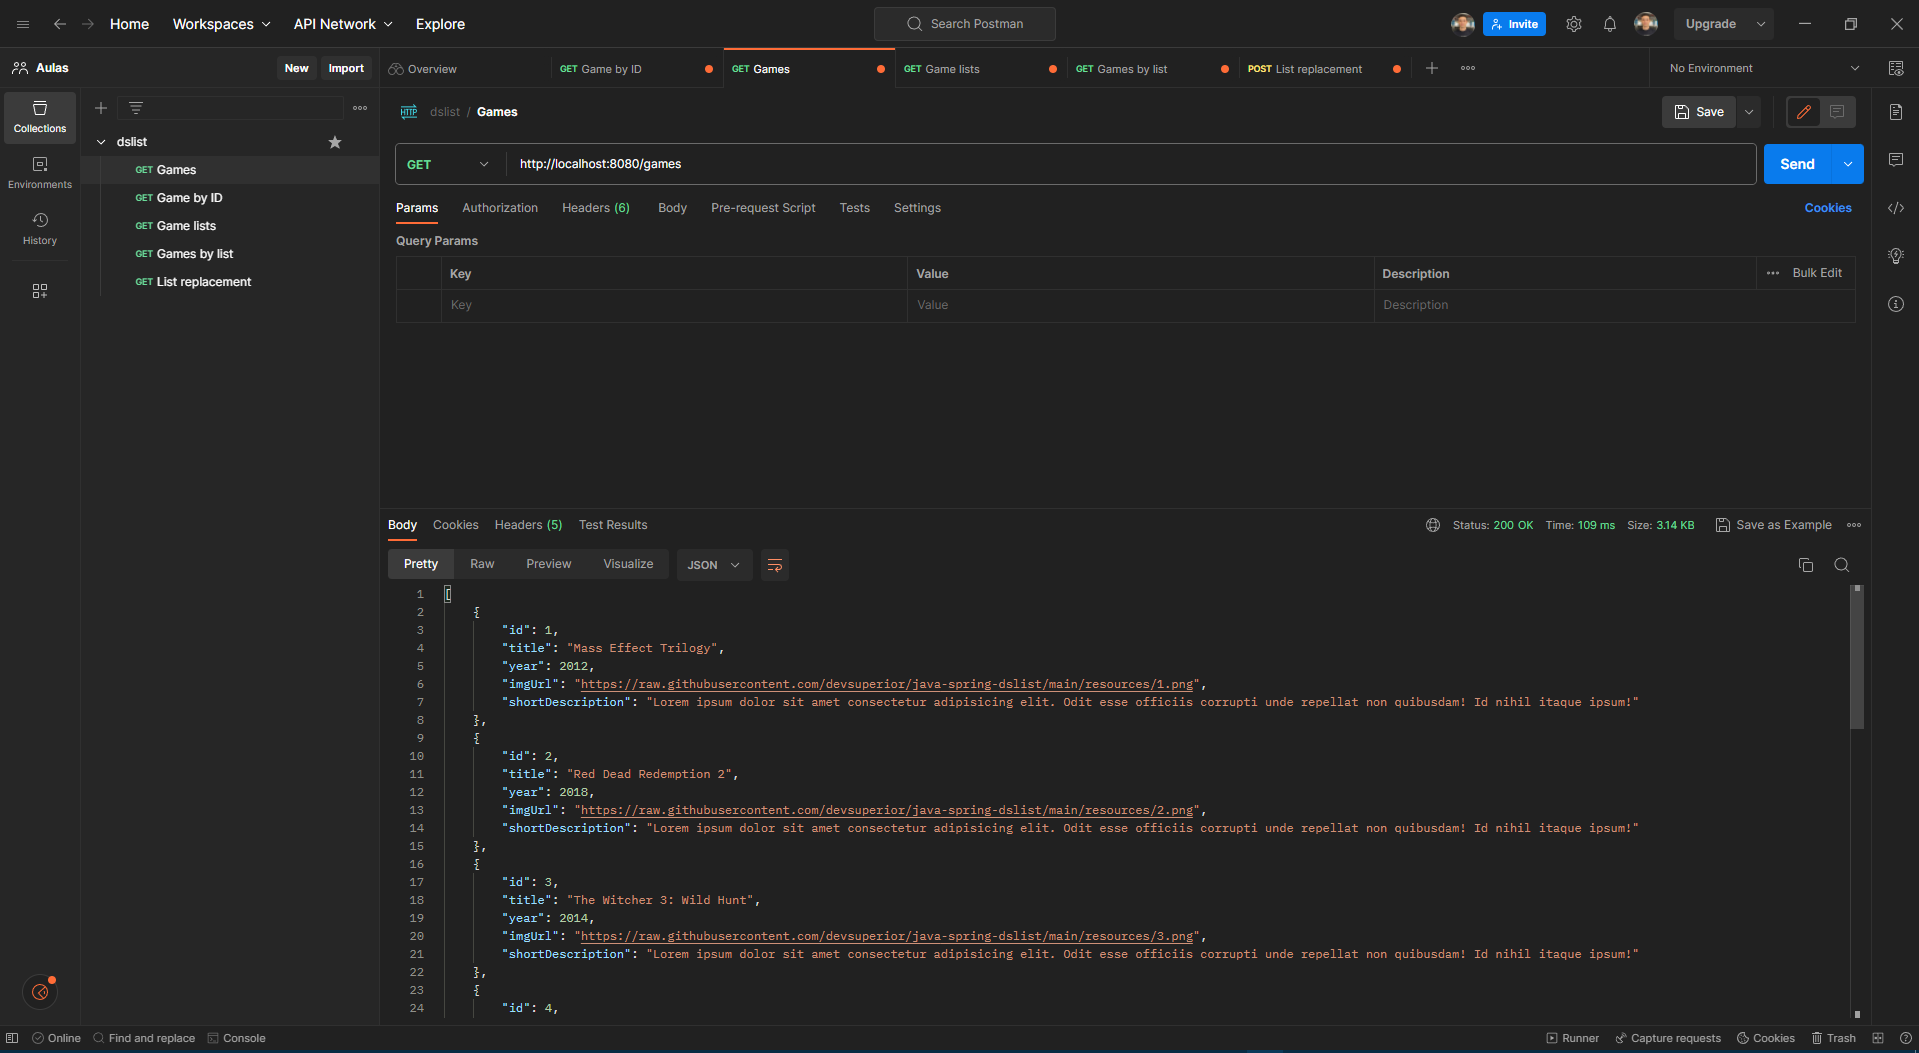1919x1053 pixels.
Task: Search within the response body
Action: tap(1841, 565)
